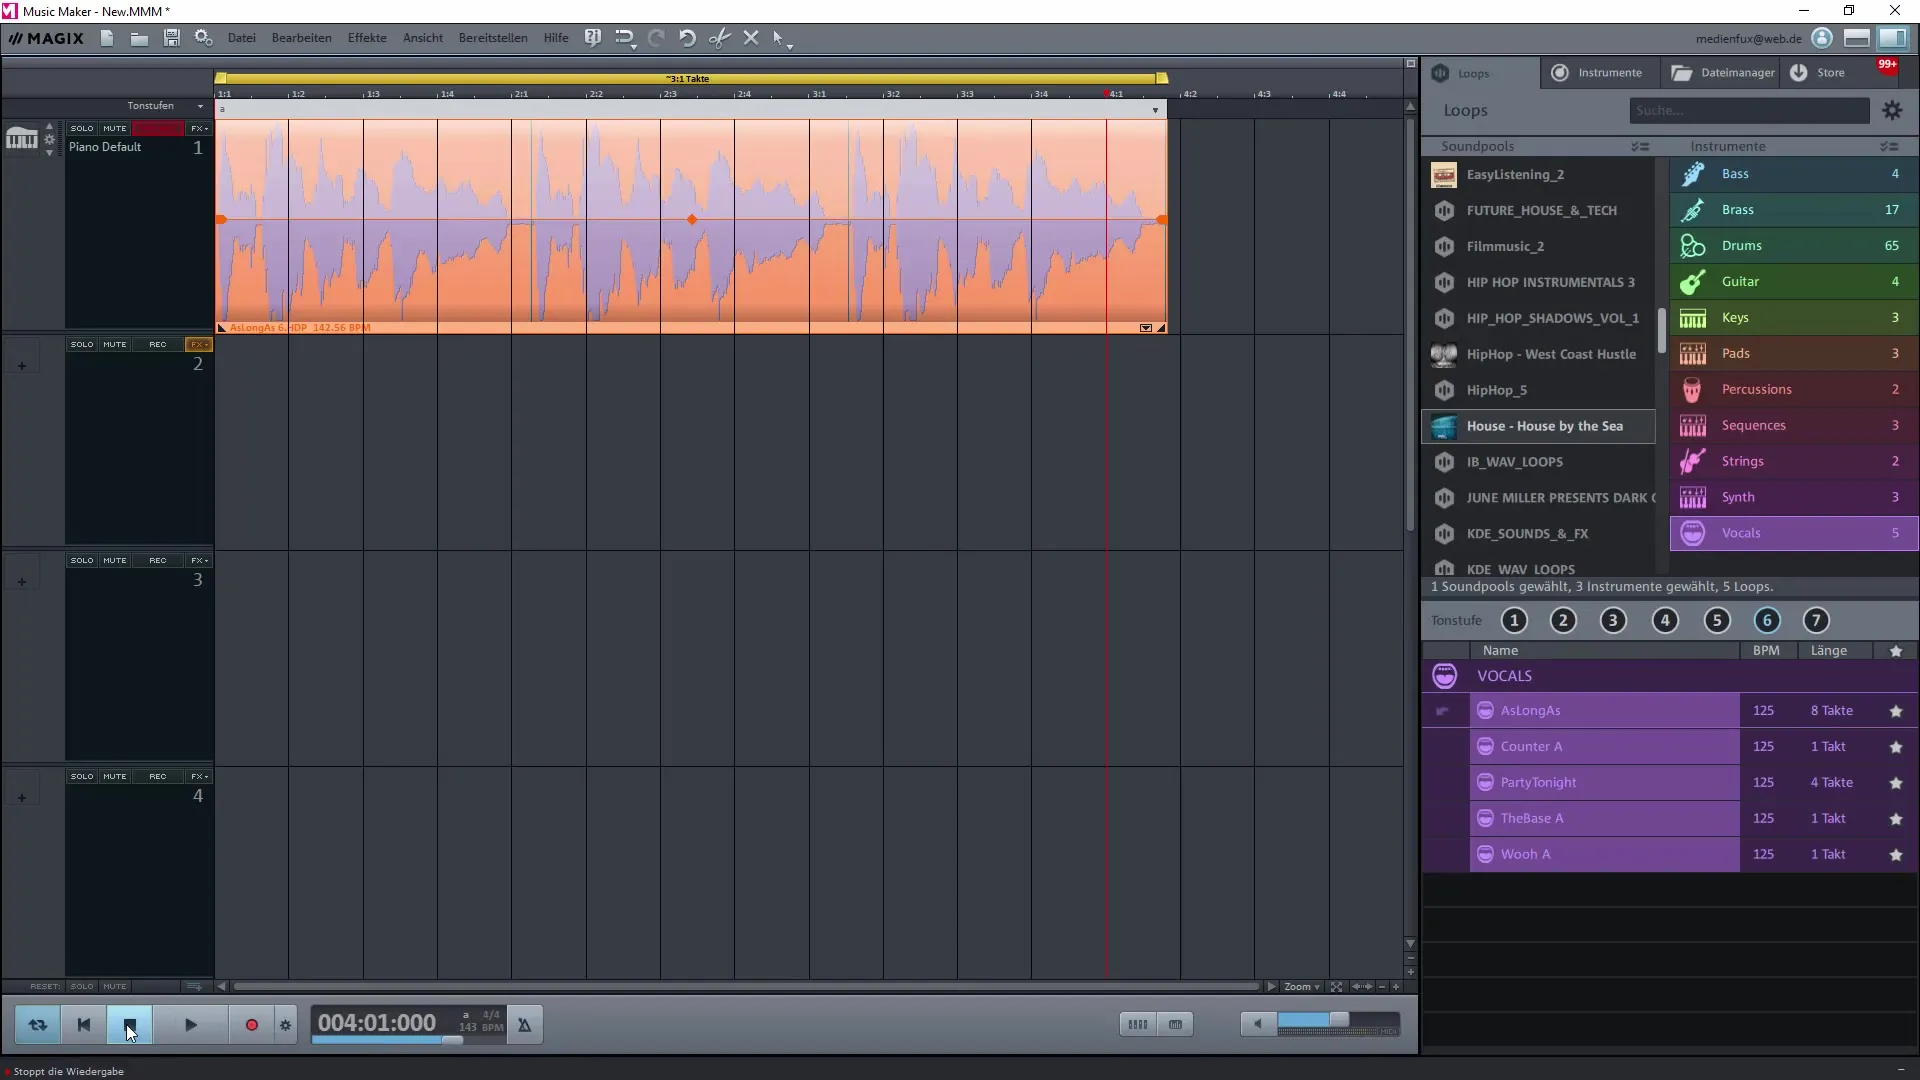Favorite the Counter A loop star

coord(1895,747)
